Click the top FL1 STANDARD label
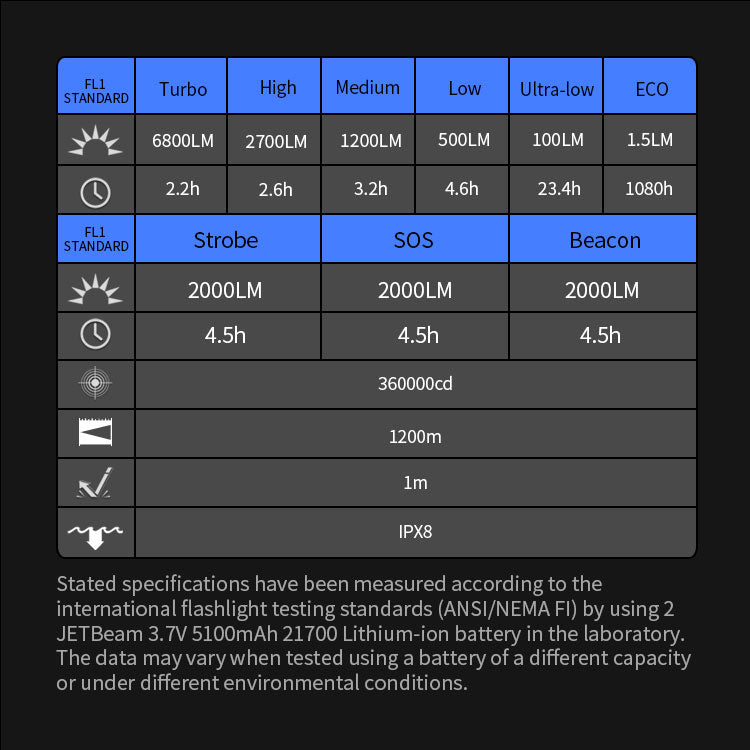 pos(96,90)
